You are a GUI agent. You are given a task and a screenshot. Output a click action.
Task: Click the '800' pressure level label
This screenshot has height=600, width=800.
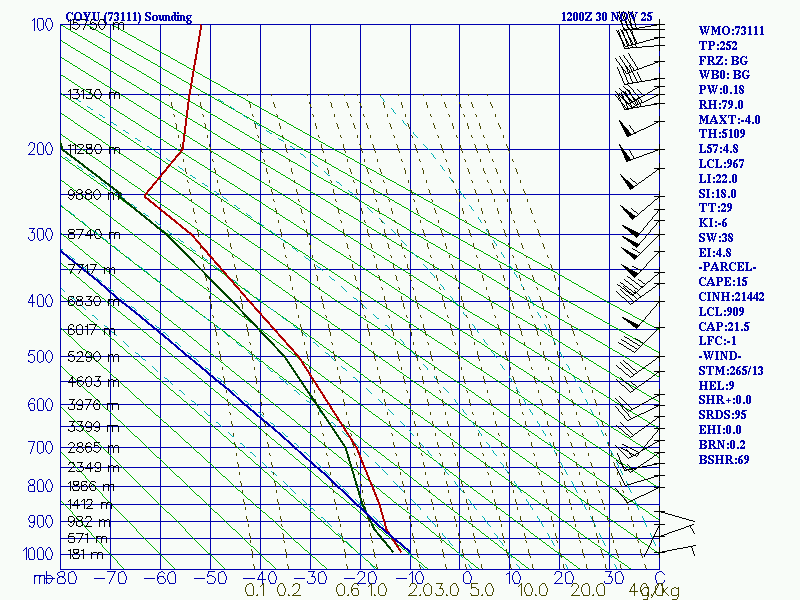pyautogui.click(x=40, y=486)
